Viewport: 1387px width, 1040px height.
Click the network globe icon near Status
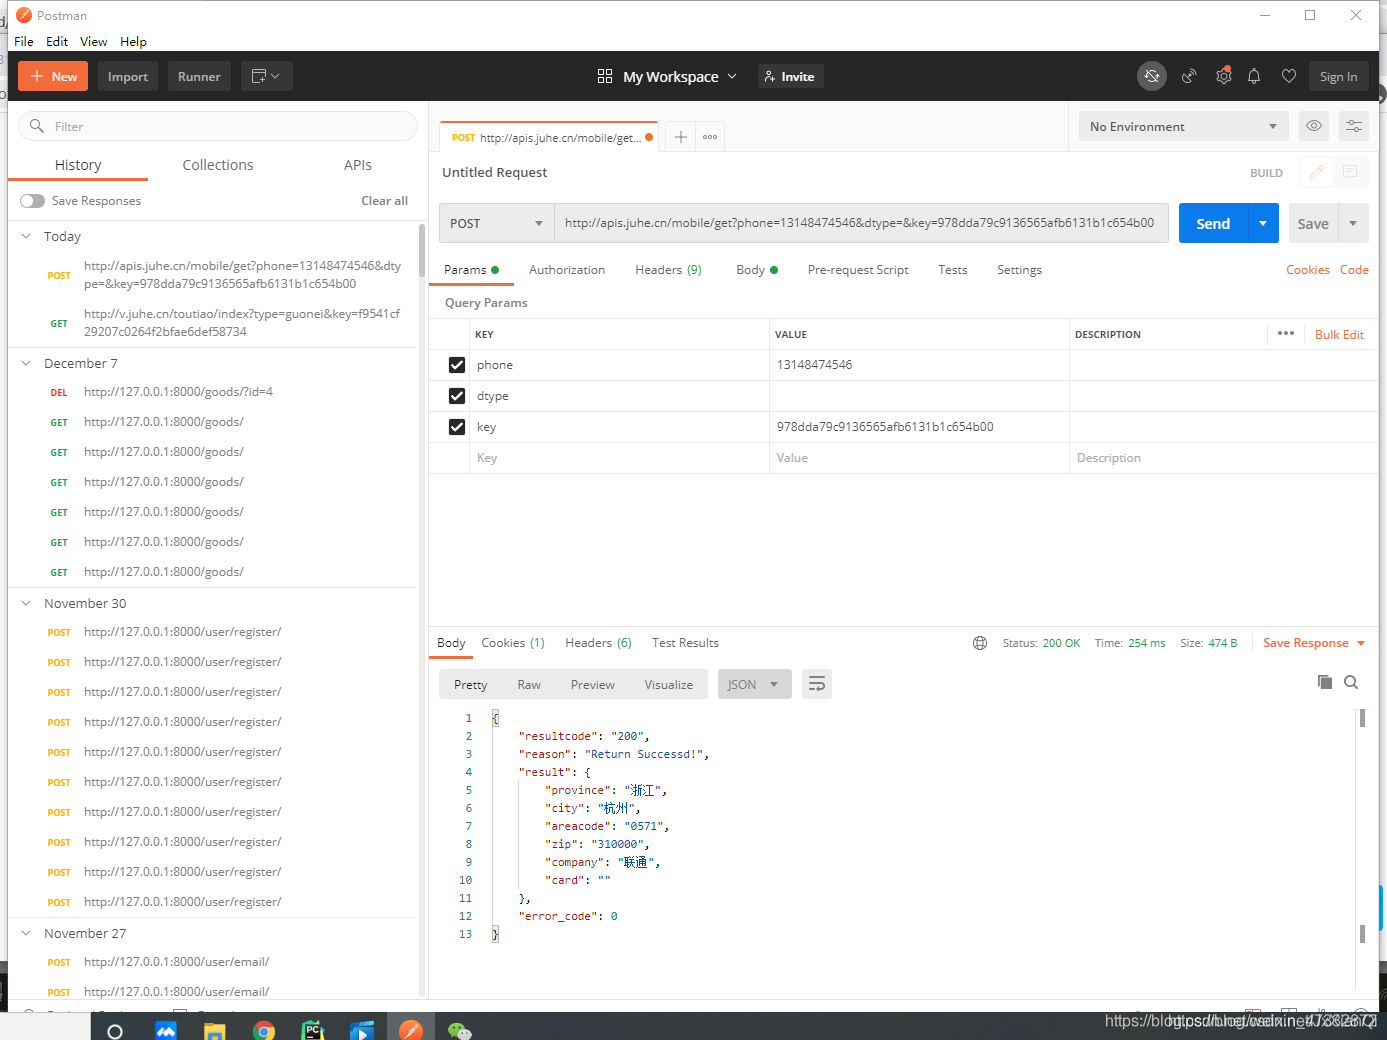[980, 643]
